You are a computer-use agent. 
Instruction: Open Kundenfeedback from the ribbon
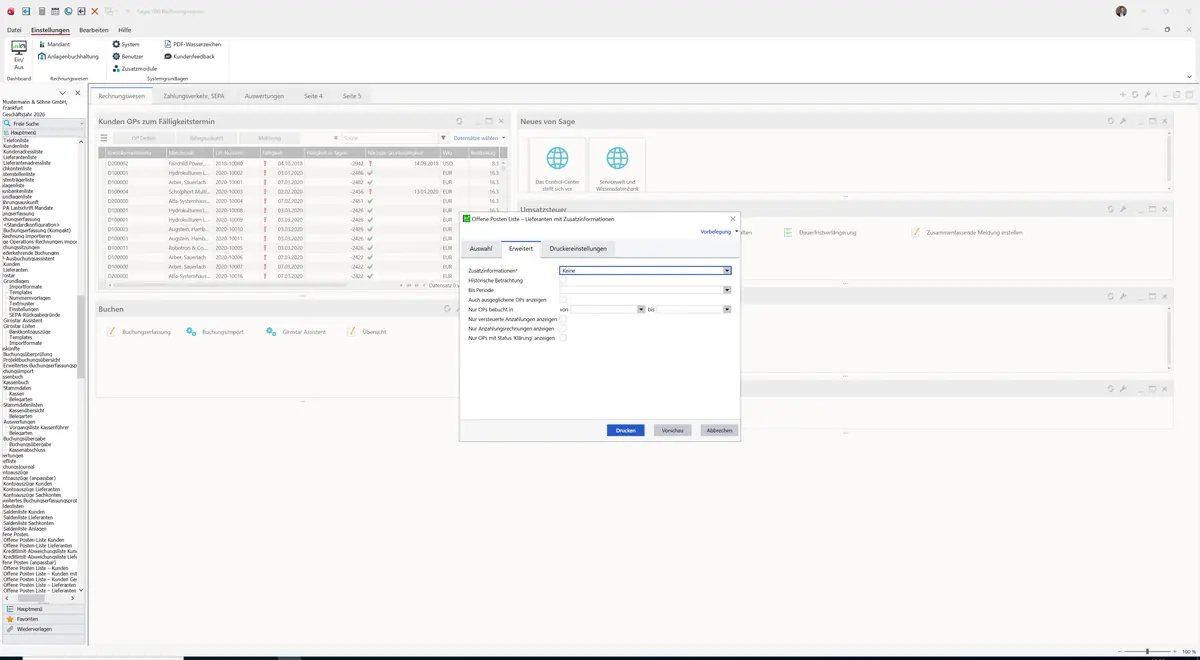pyautogui.click(x=189, y=56)
